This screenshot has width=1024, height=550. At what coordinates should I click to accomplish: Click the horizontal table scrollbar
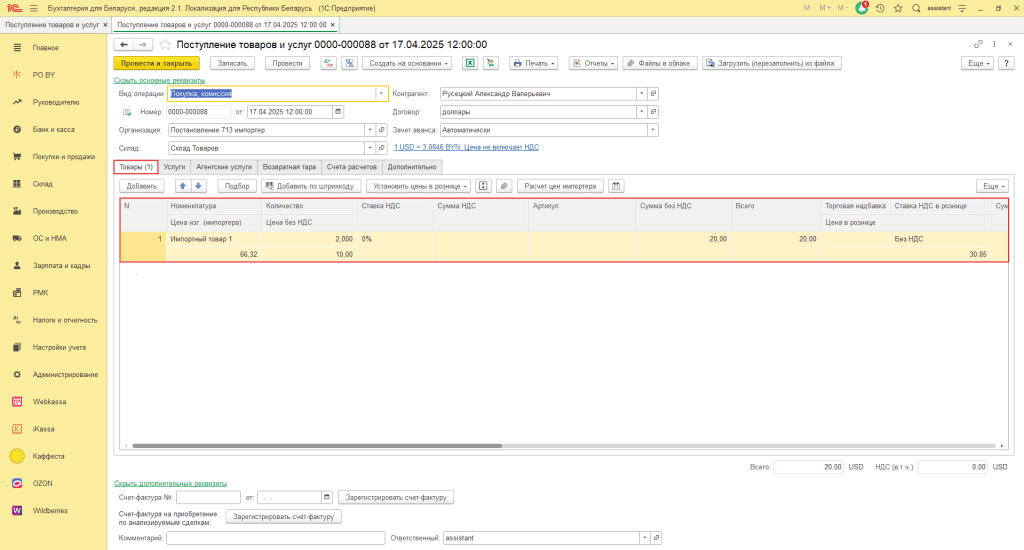point(317,445)
